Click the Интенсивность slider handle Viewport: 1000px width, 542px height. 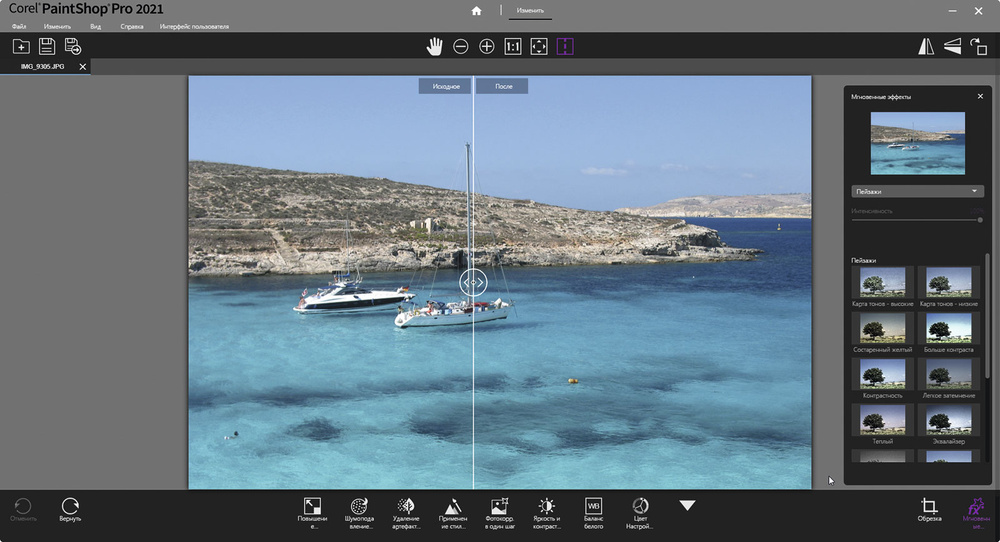click(x=979, y=220)
